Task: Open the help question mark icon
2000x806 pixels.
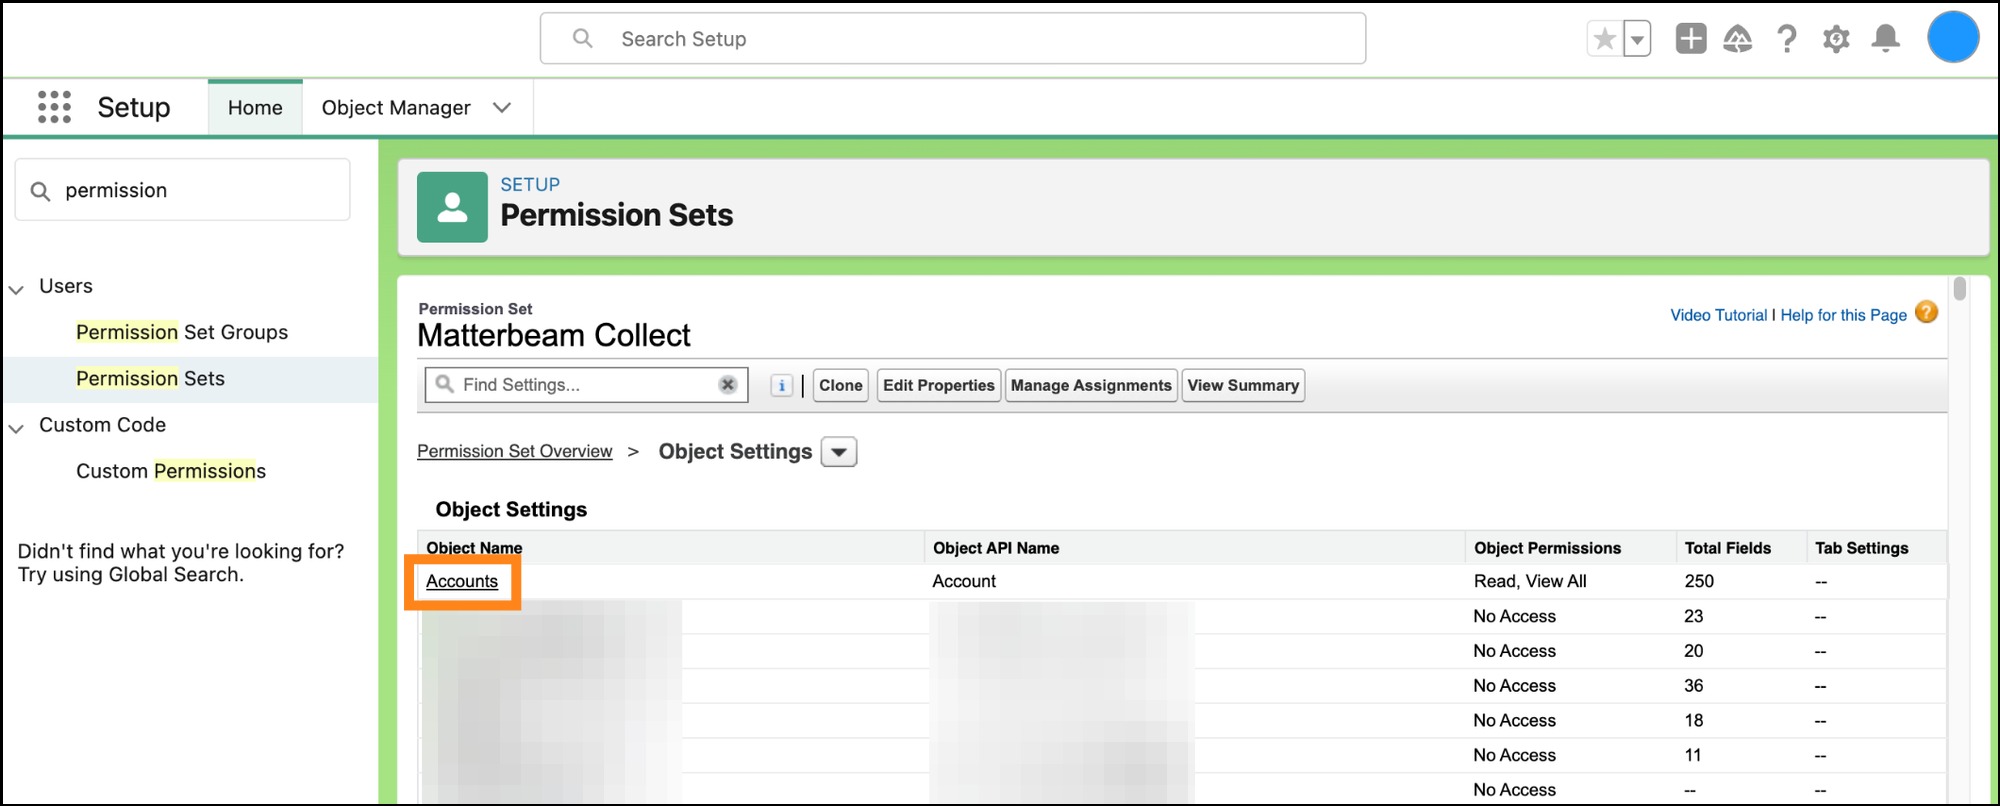Action: [x=1787, y=39]
